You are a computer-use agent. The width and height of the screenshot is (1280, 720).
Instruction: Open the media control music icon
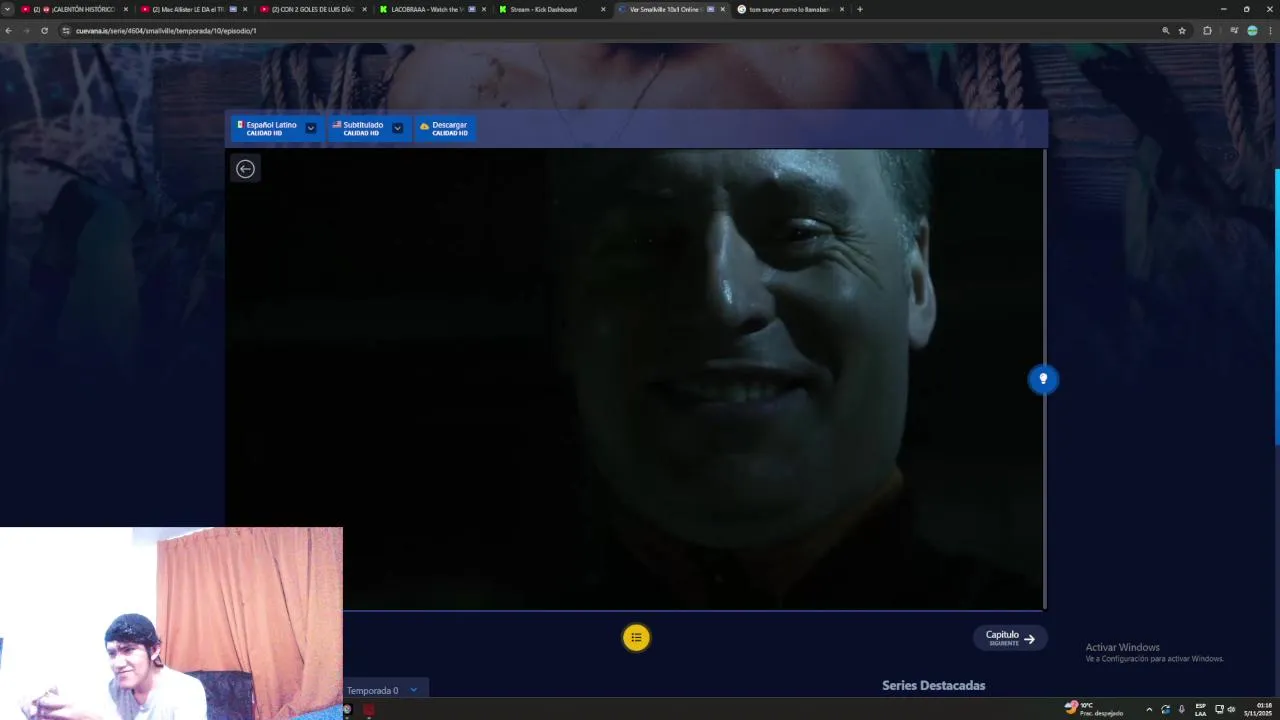pos(1234,30)
